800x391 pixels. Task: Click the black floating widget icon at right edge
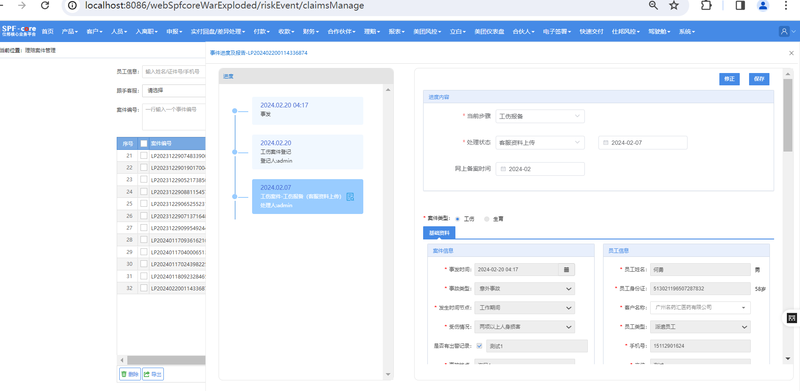click(792, 318)
